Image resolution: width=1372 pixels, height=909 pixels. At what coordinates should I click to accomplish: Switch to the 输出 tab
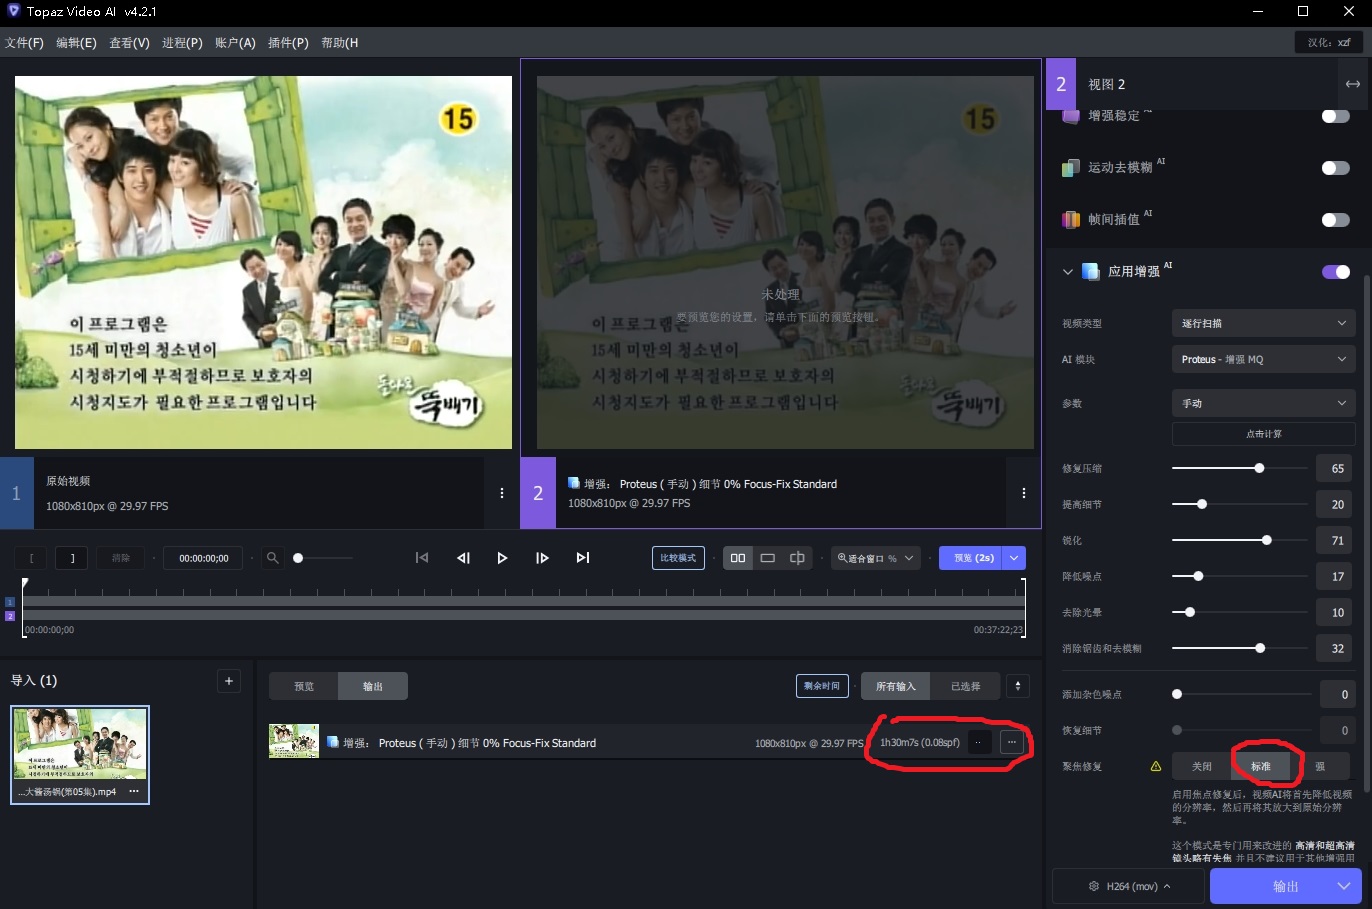click(373, 686)
